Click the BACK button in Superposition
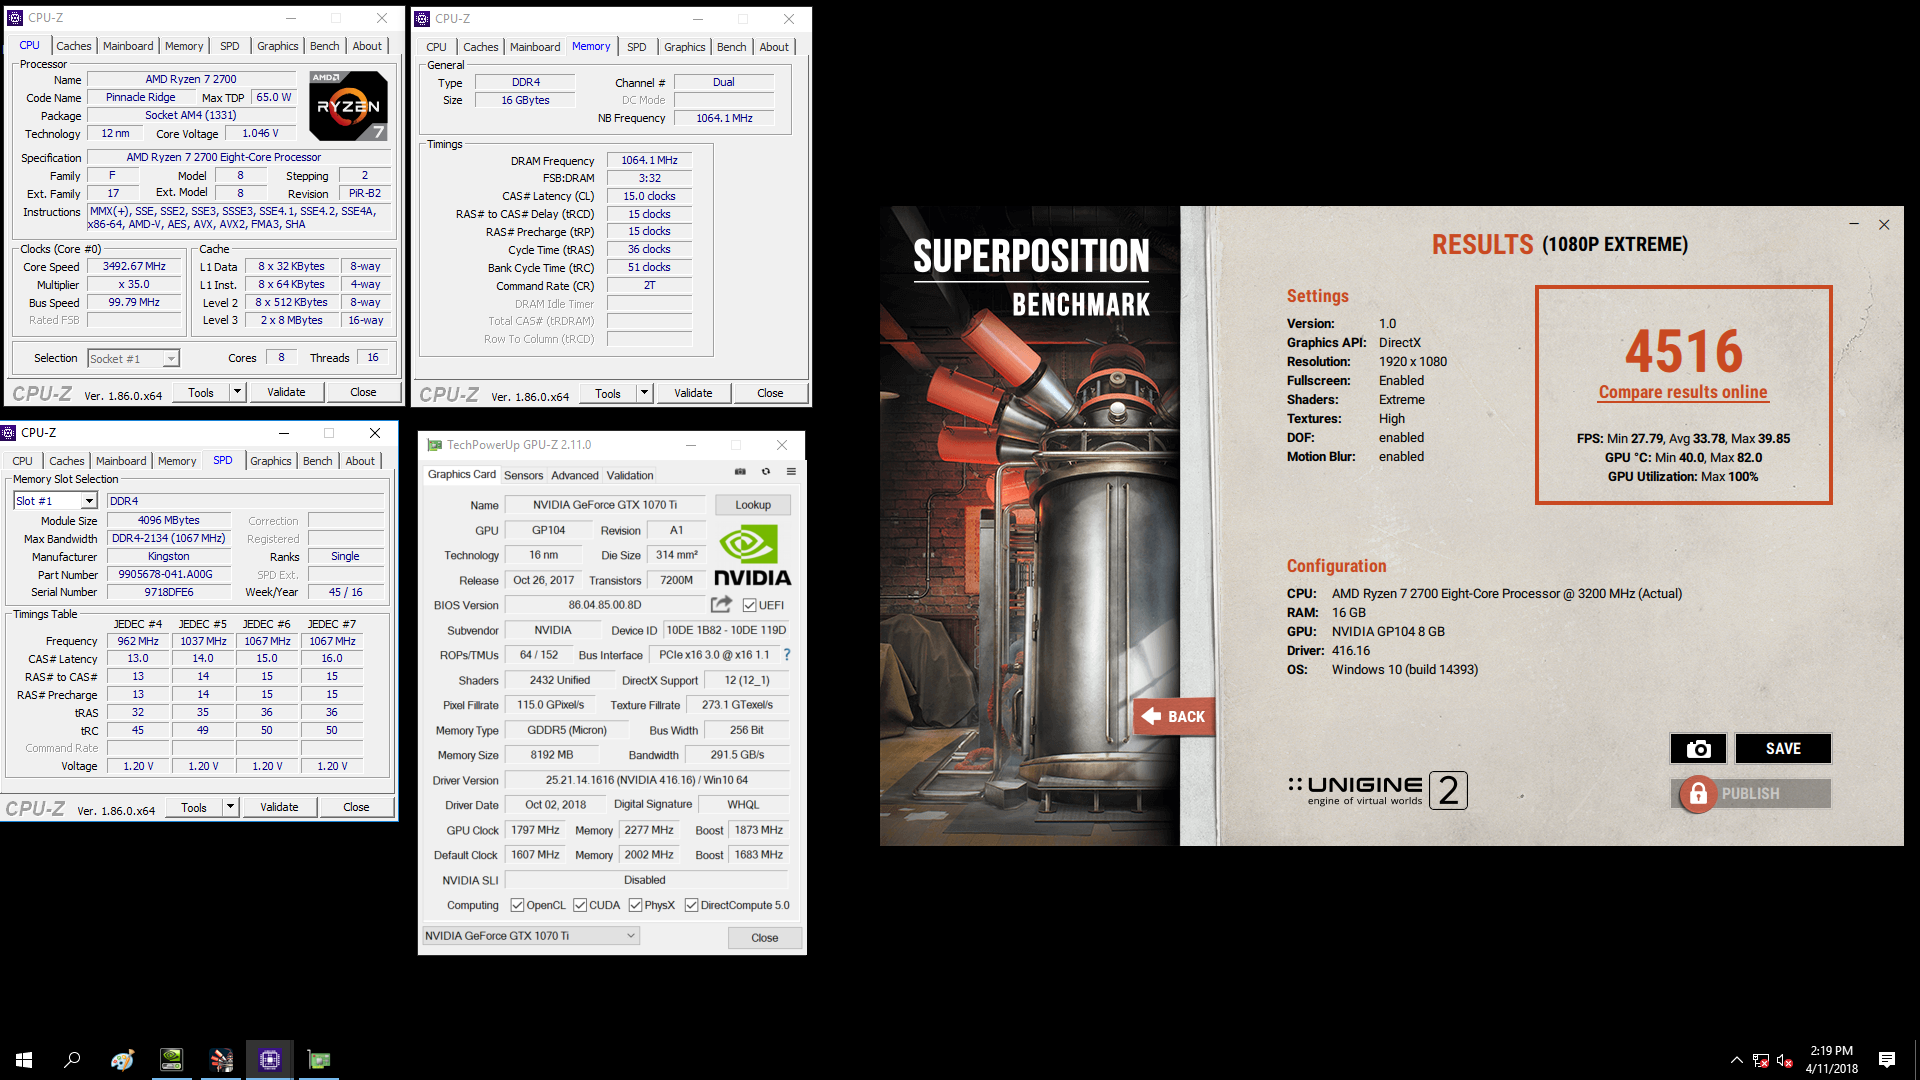 (1175, 716)
